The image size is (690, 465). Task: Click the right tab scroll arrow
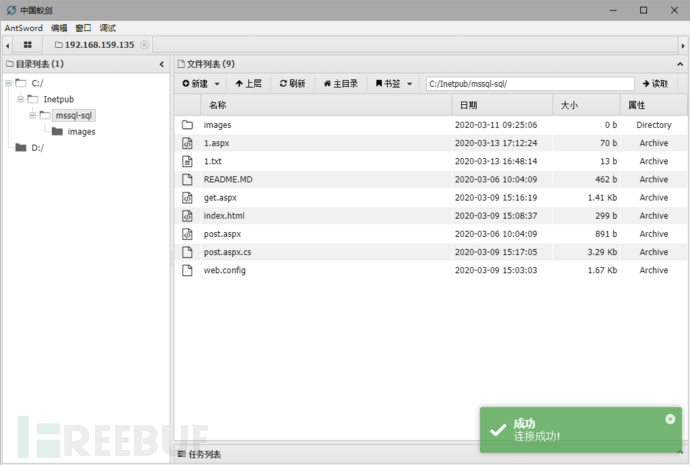coord(683,45)
